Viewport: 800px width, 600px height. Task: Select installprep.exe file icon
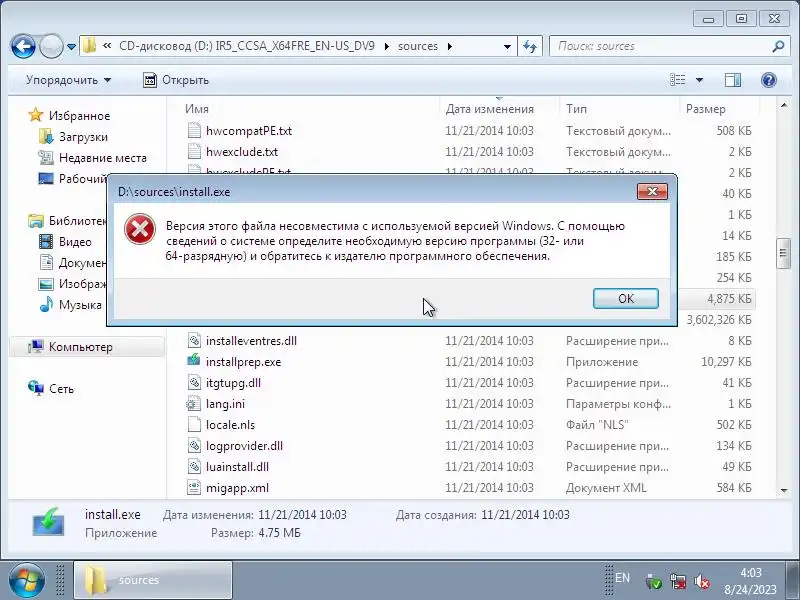pos(194,361)
